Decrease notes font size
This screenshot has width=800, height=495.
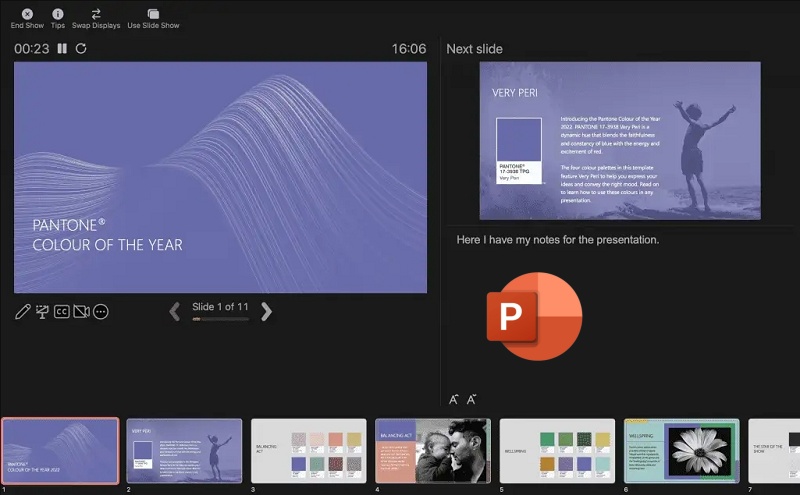coord(471,400)
